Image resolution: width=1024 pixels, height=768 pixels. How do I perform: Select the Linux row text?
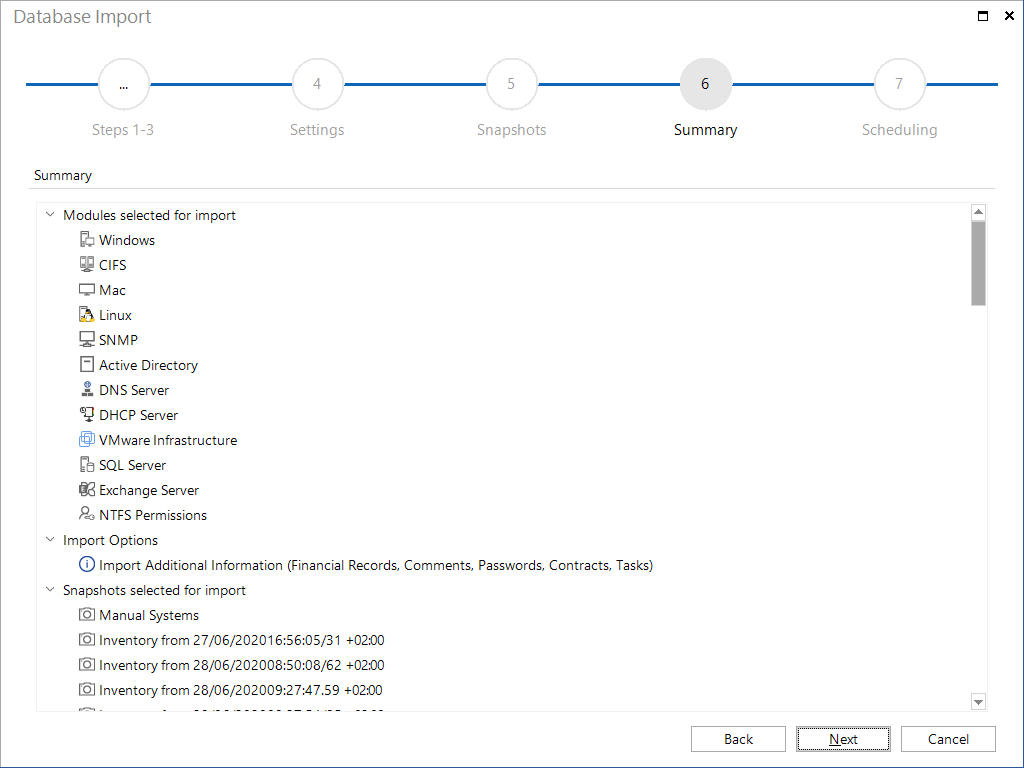coord(116,315)
